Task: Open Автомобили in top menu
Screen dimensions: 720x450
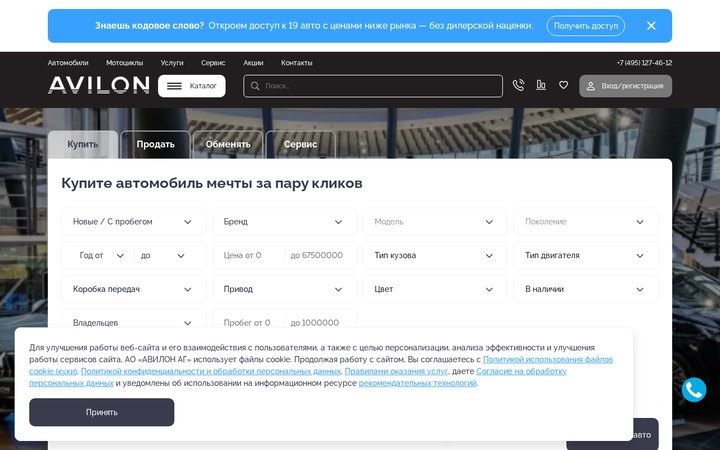Action: (68, 63)
